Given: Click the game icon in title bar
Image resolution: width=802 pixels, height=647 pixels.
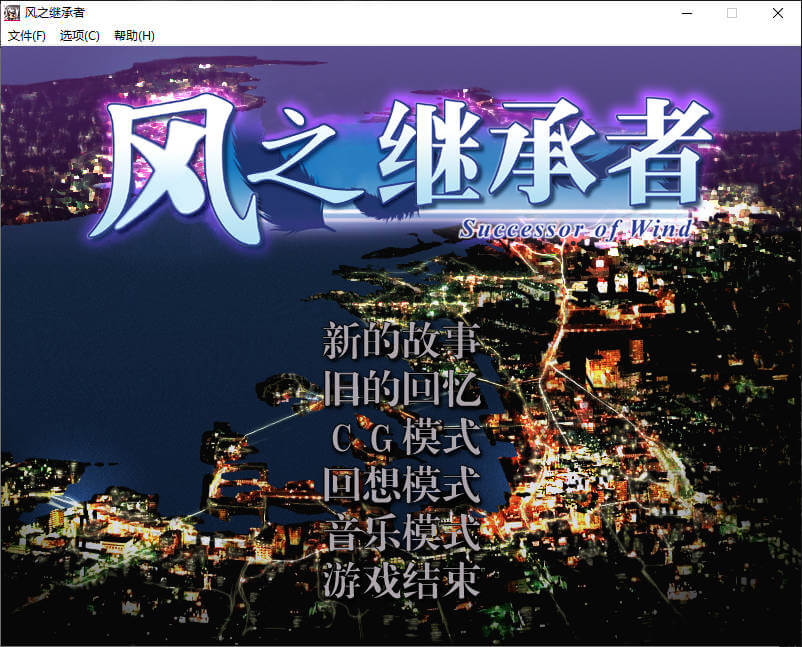Looking at the screenshot, I should 13,13.
